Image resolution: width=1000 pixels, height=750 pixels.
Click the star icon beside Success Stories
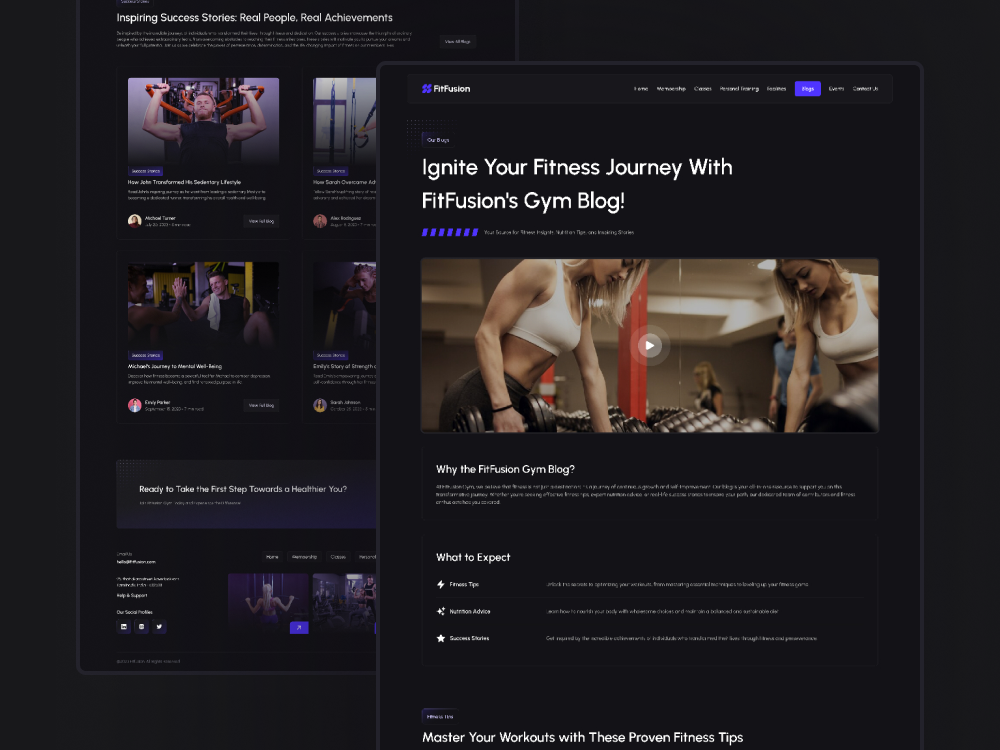pos(441,637)
